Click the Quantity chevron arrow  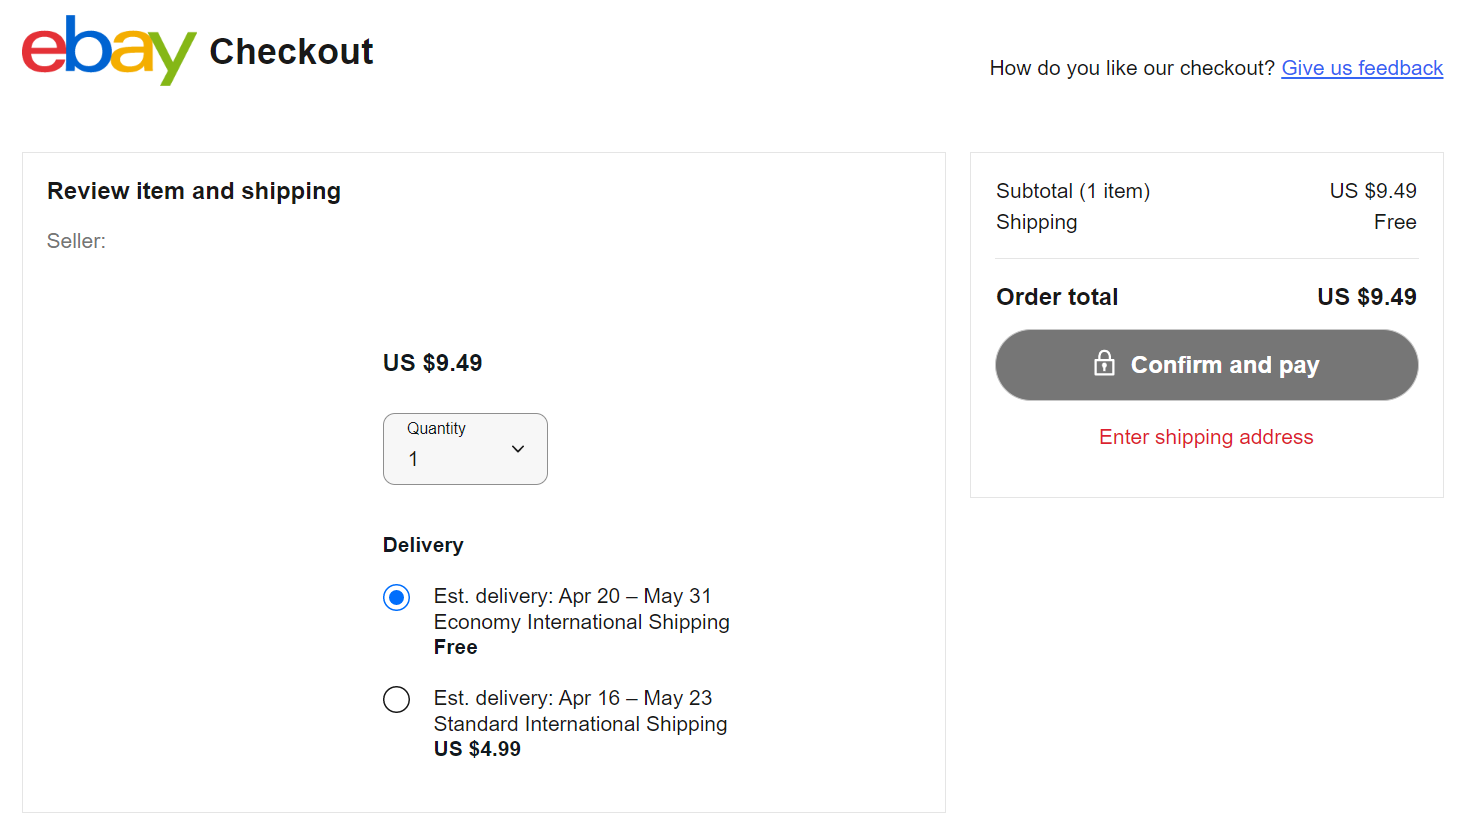coord(518,449)
